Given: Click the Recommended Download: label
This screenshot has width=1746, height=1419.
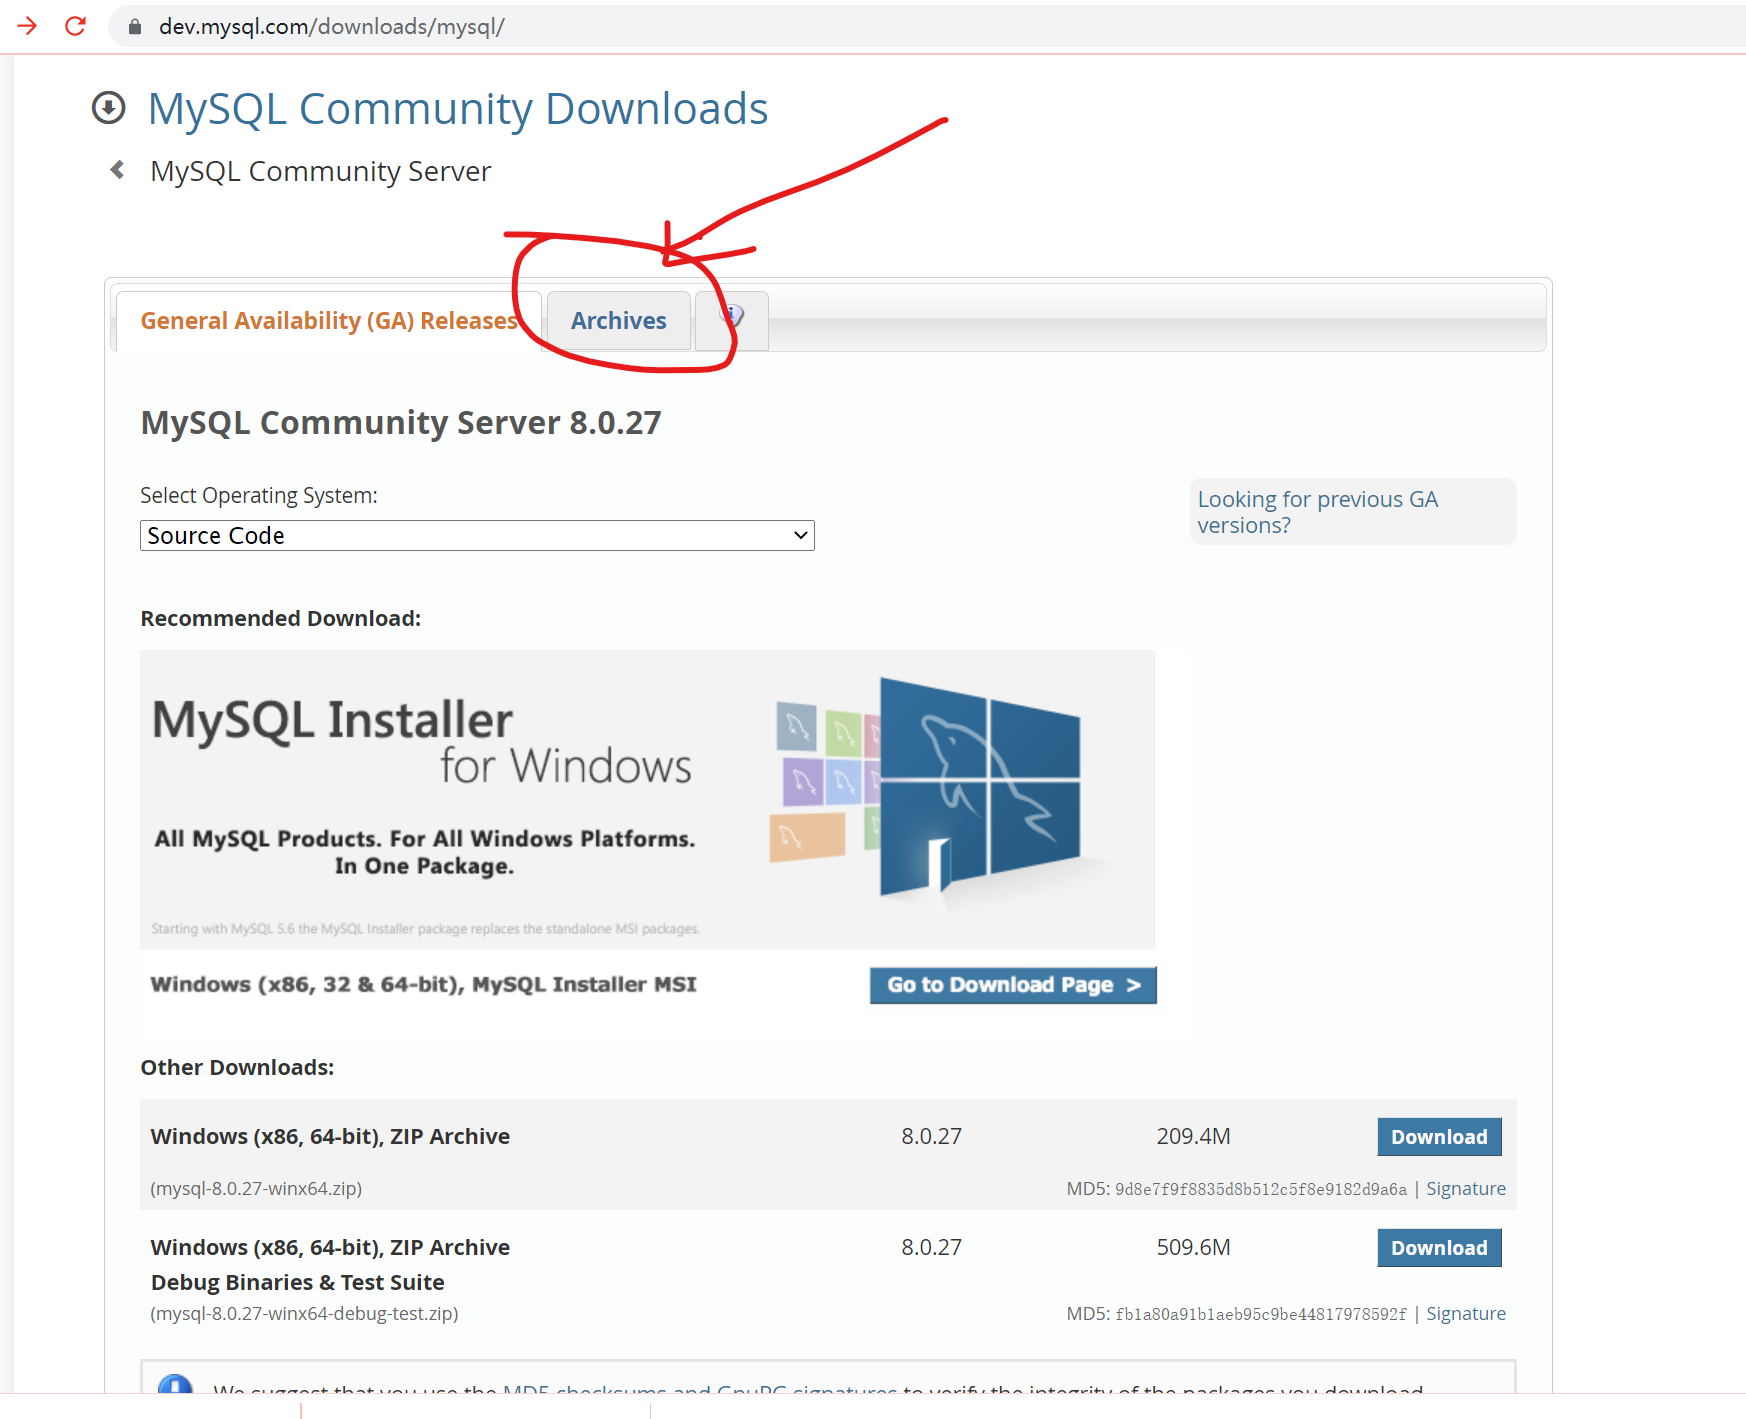Looking at the screenshot, I should 280,619.
